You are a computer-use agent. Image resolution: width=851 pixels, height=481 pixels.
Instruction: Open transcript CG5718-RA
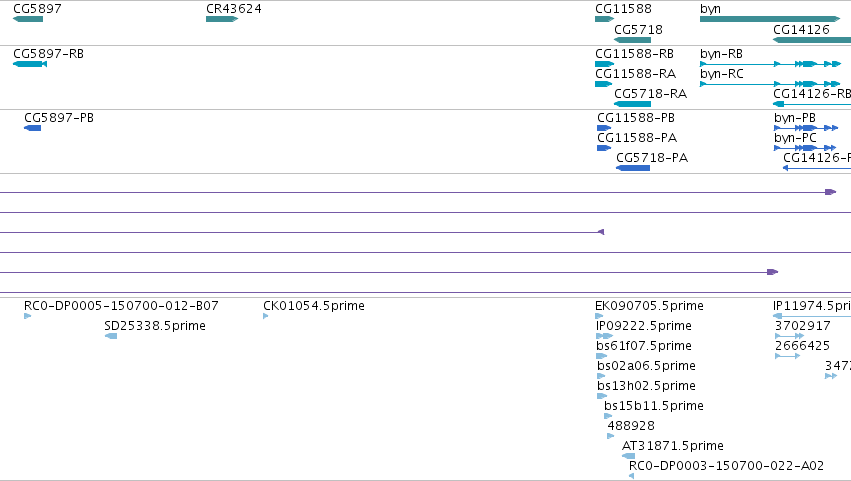[x=633, y=104]
